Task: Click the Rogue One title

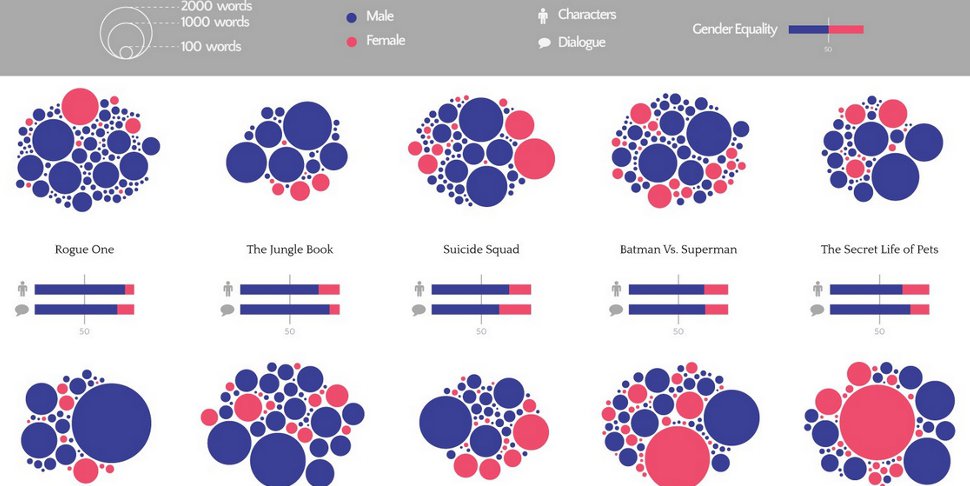Action: tap(85, 250)
